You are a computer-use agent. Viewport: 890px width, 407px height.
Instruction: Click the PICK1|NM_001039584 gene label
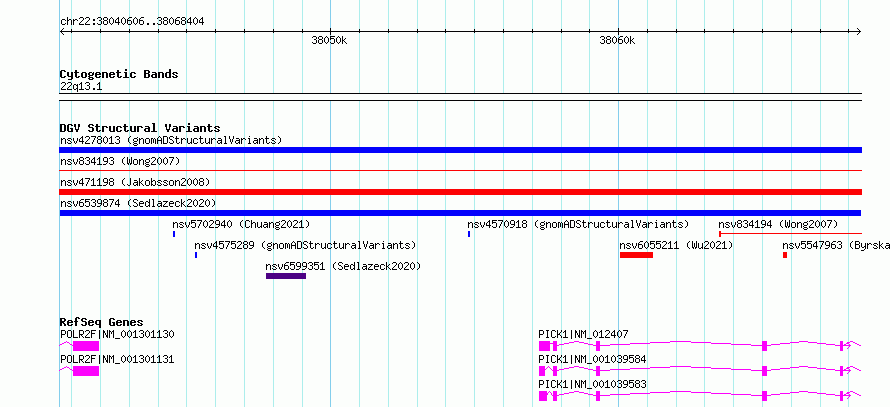[x=592, y=359]
